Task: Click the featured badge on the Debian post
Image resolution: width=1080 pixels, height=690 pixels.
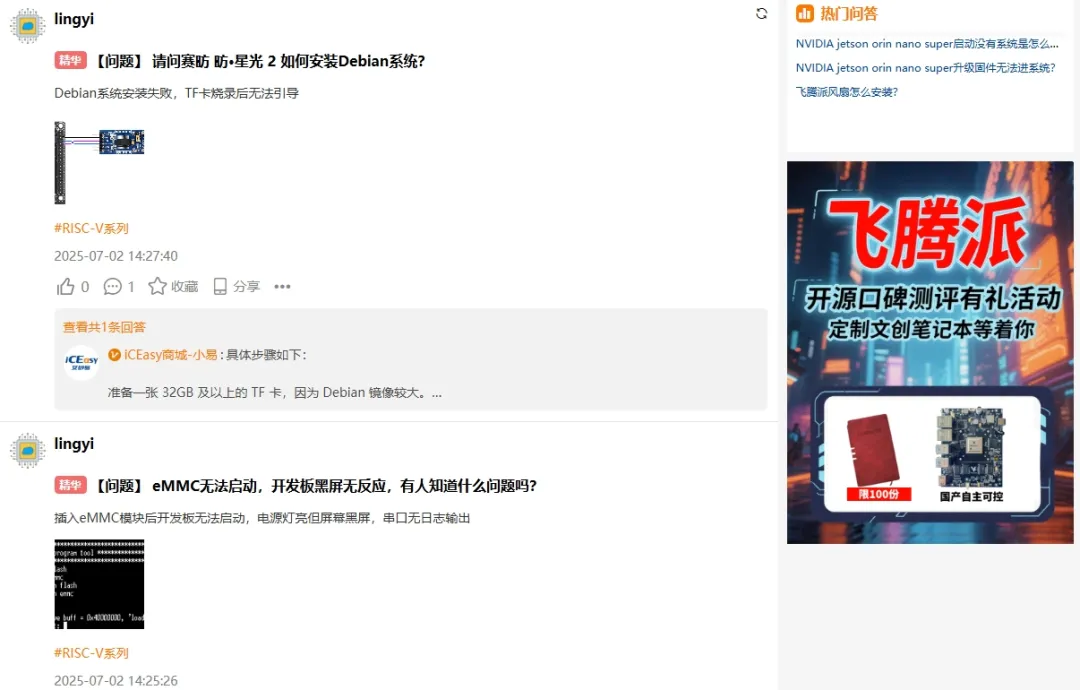Action: [x=70, y=61]
